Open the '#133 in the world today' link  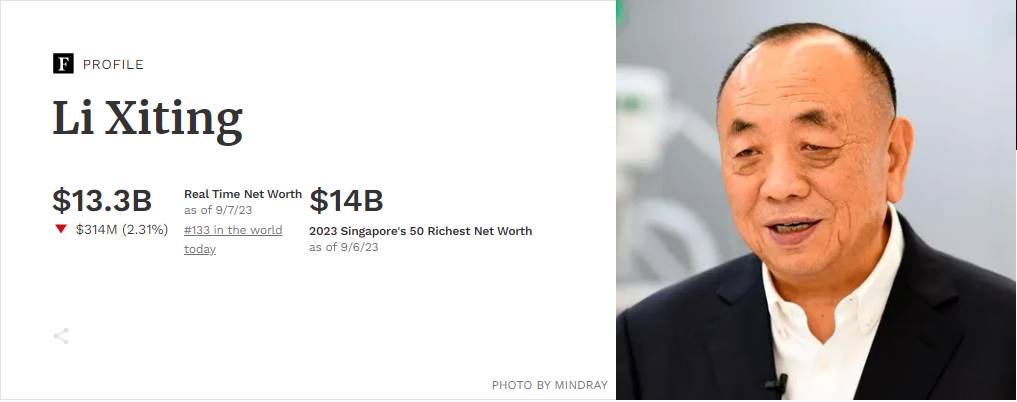(x=233, y=239)
